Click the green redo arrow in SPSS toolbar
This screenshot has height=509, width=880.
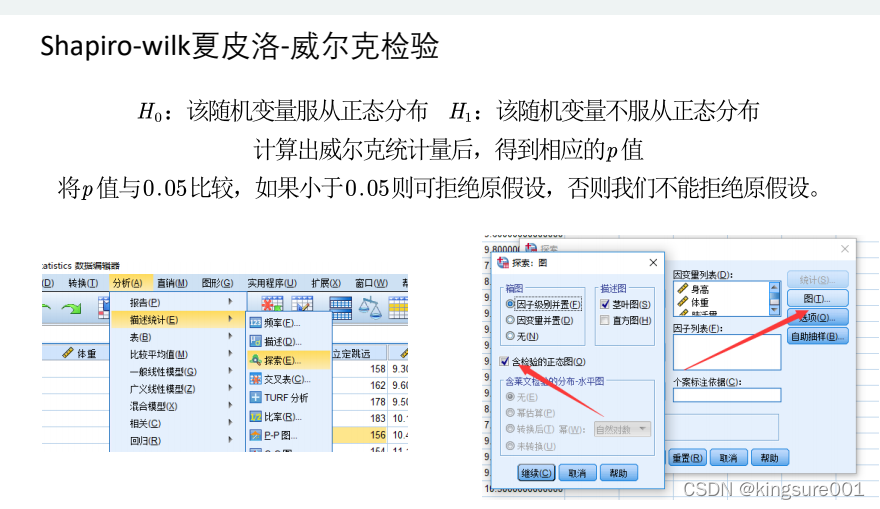coord(72,308)
